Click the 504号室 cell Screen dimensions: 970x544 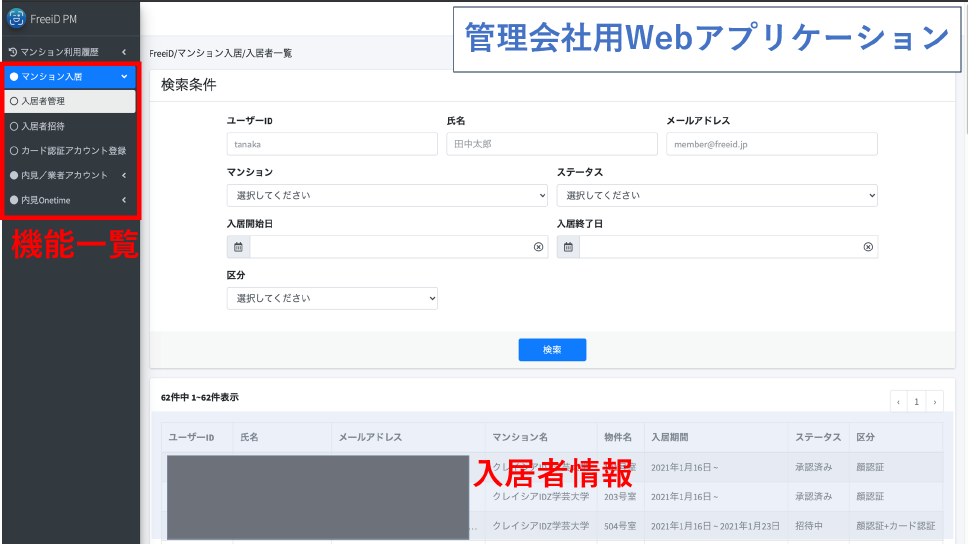[620, 526]
